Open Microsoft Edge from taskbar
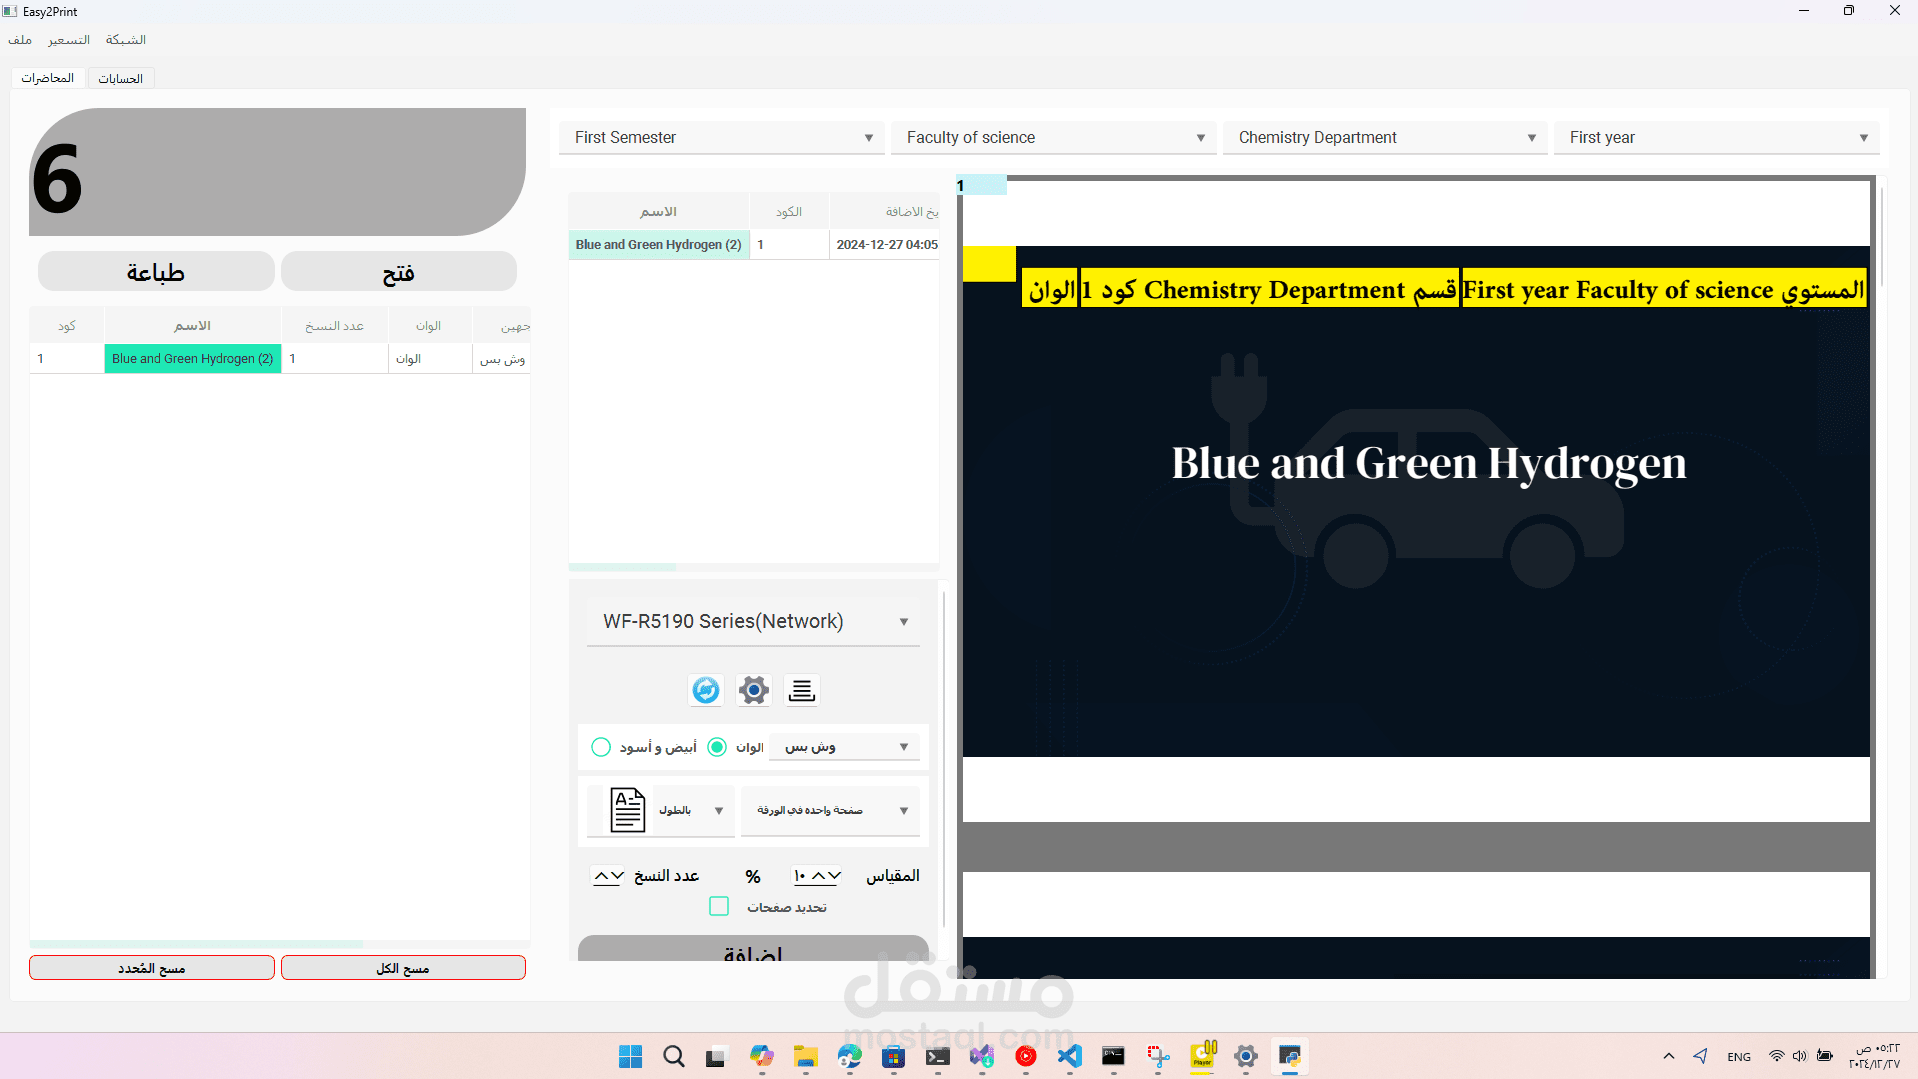The height and width of the screenshot is (1079, 1918). [850, 1056]
